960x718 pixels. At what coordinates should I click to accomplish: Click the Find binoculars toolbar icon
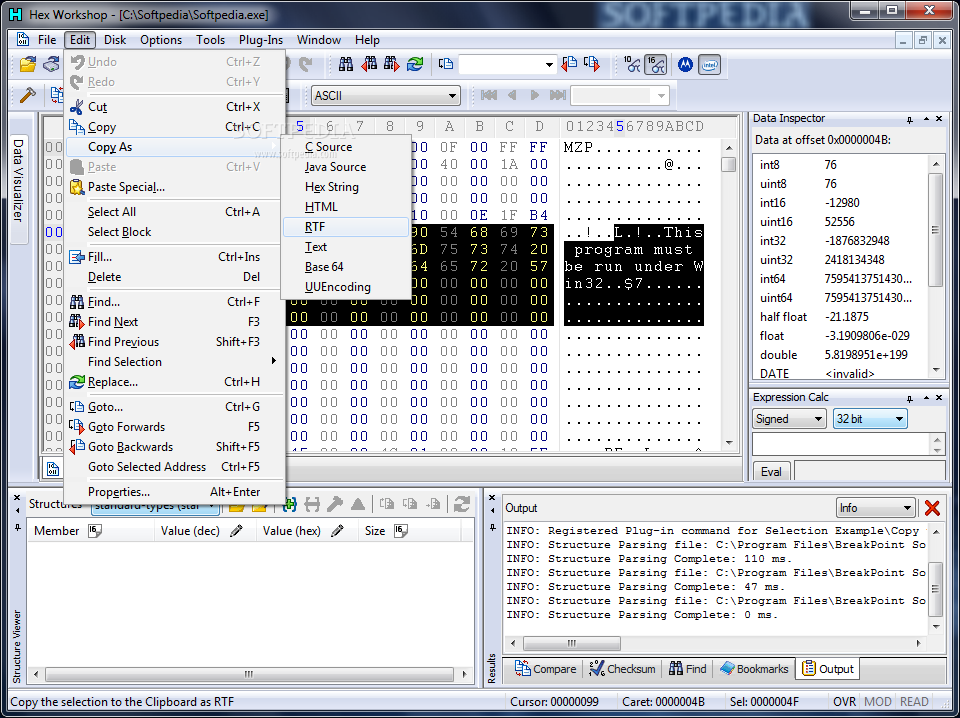coord(346,64)
